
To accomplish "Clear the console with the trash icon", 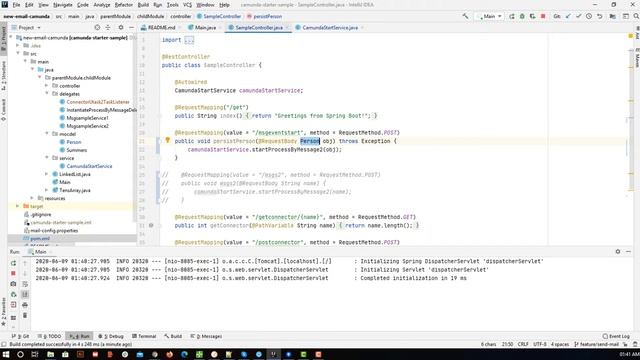I will (25, 316).
